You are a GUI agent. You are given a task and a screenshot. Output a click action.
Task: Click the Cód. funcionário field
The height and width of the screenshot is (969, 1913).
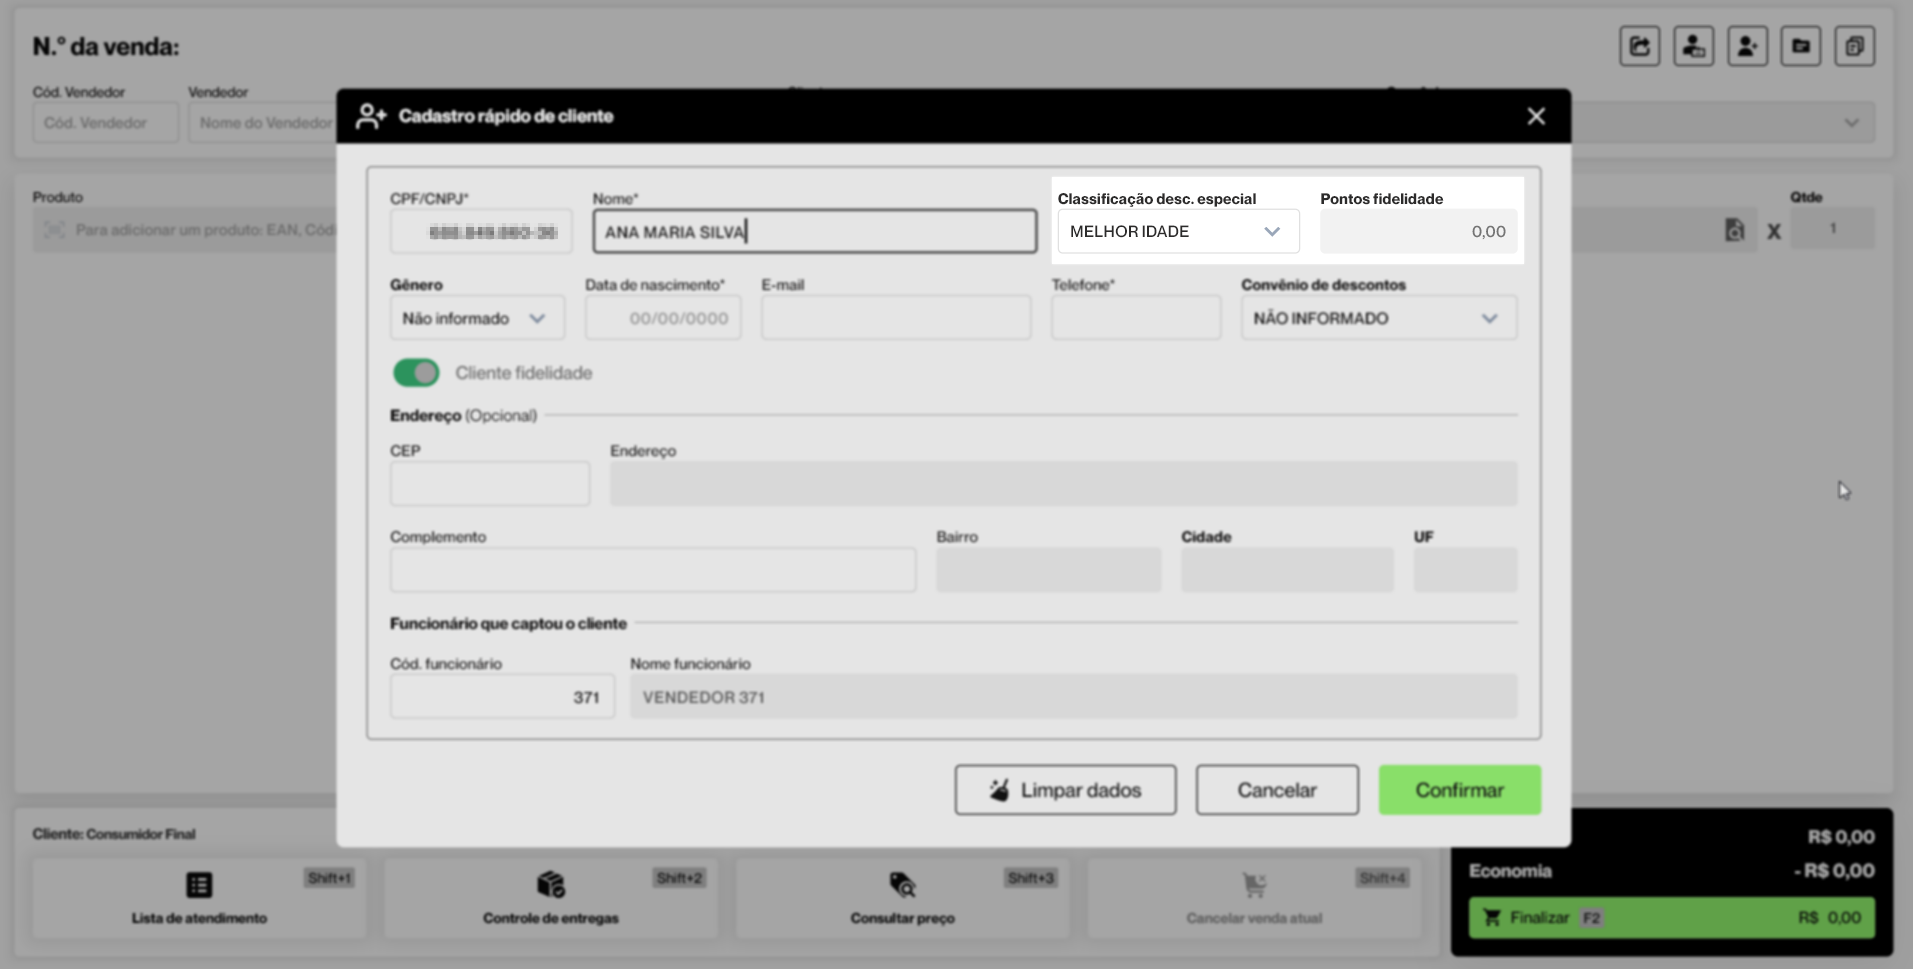501,697
